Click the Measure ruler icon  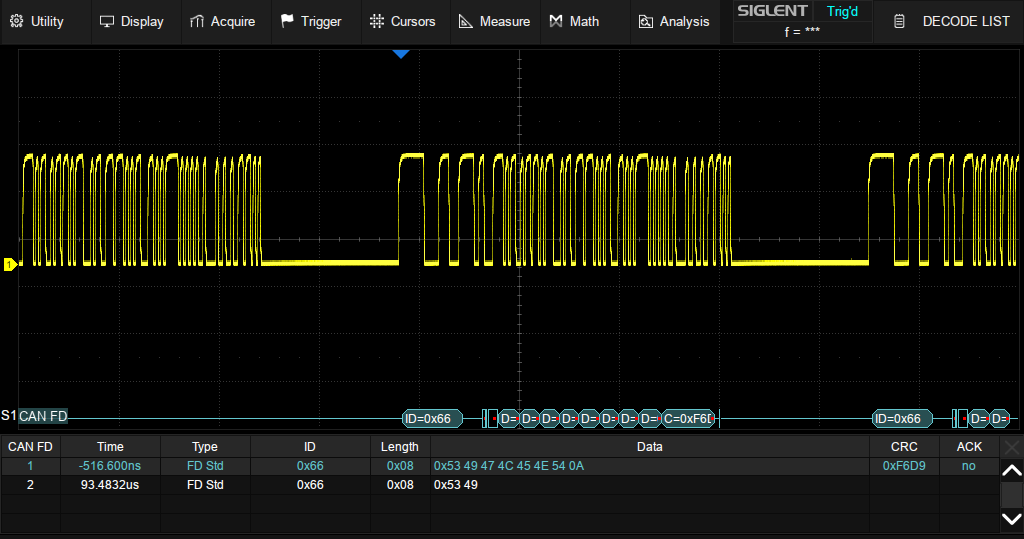pos(465,21)
